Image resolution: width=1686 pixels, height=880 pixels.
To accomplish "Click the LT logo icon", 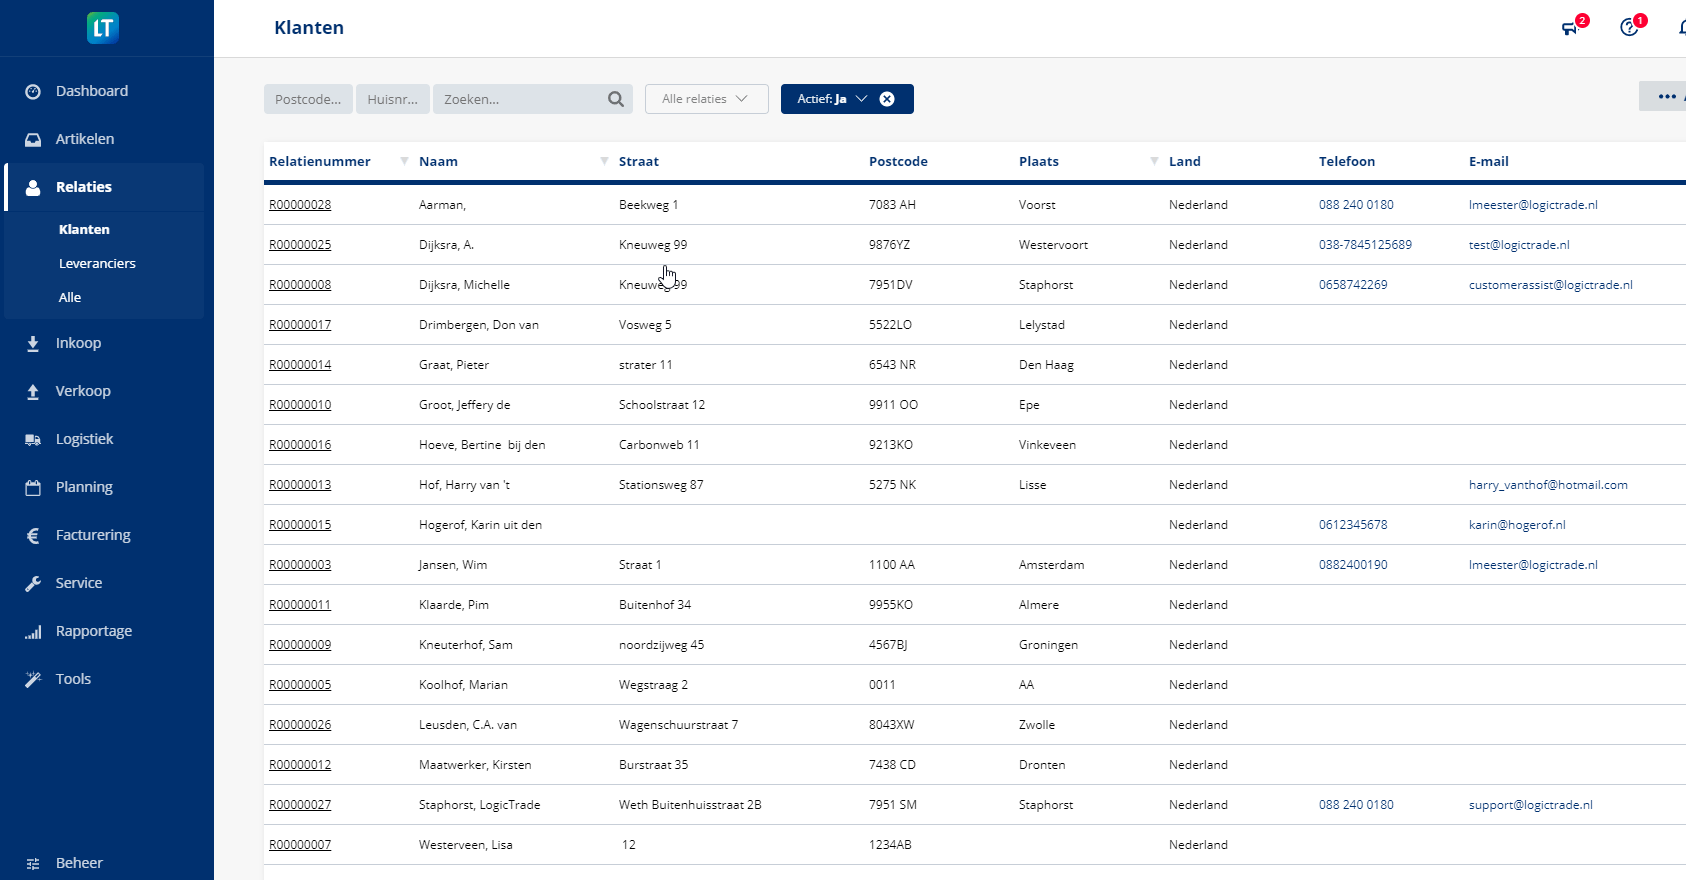I will tap(103, 28).
